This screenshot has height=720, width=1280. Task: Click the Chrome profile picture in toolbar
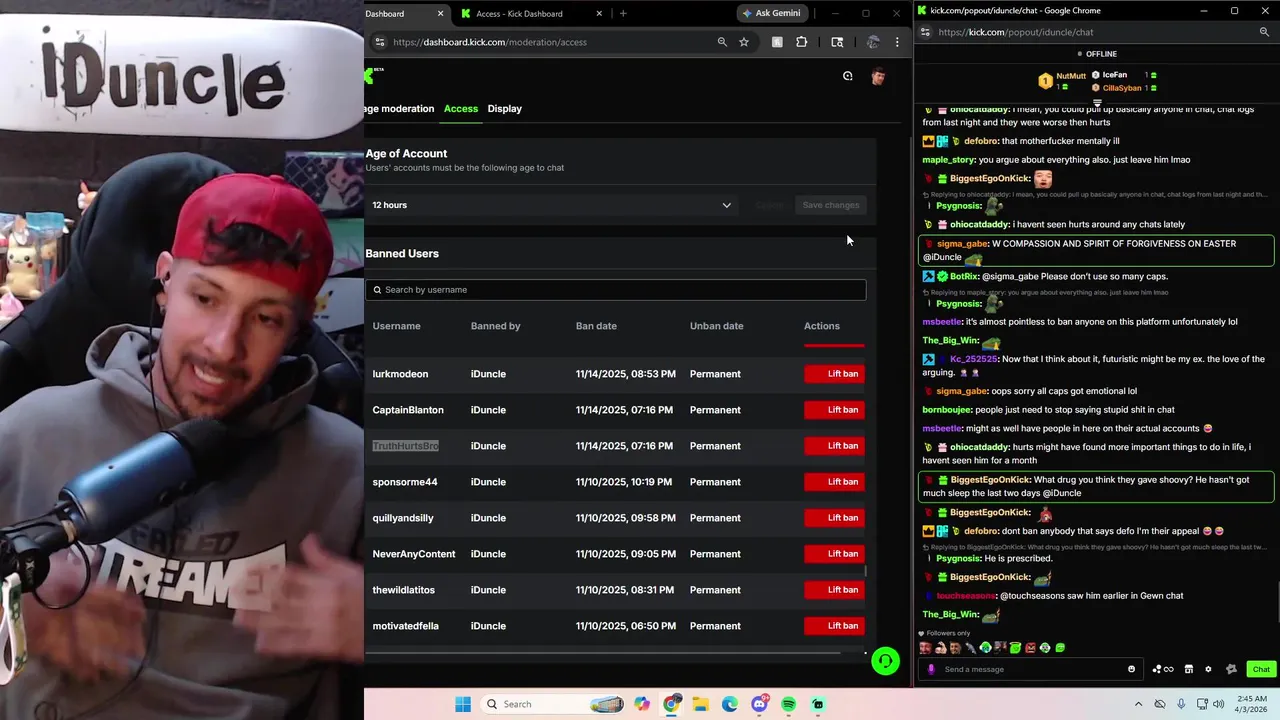click(873, 42)
